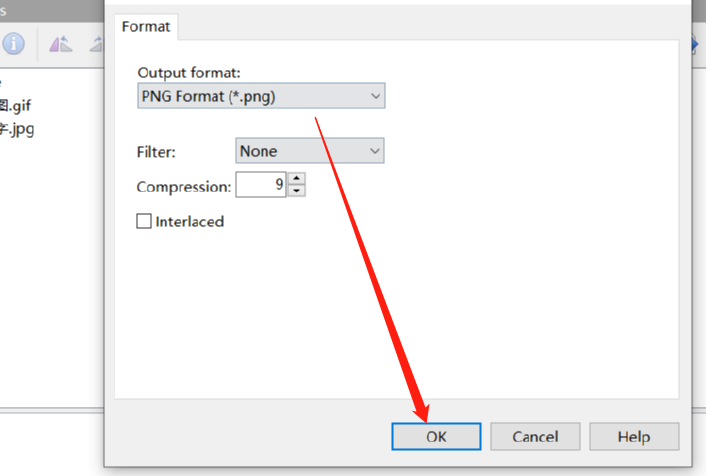The width and height of the screenshot is (710, 476).
Task: Open the Filter dropdown showing None
Action: pyautogui.click(x=310, y=151)
